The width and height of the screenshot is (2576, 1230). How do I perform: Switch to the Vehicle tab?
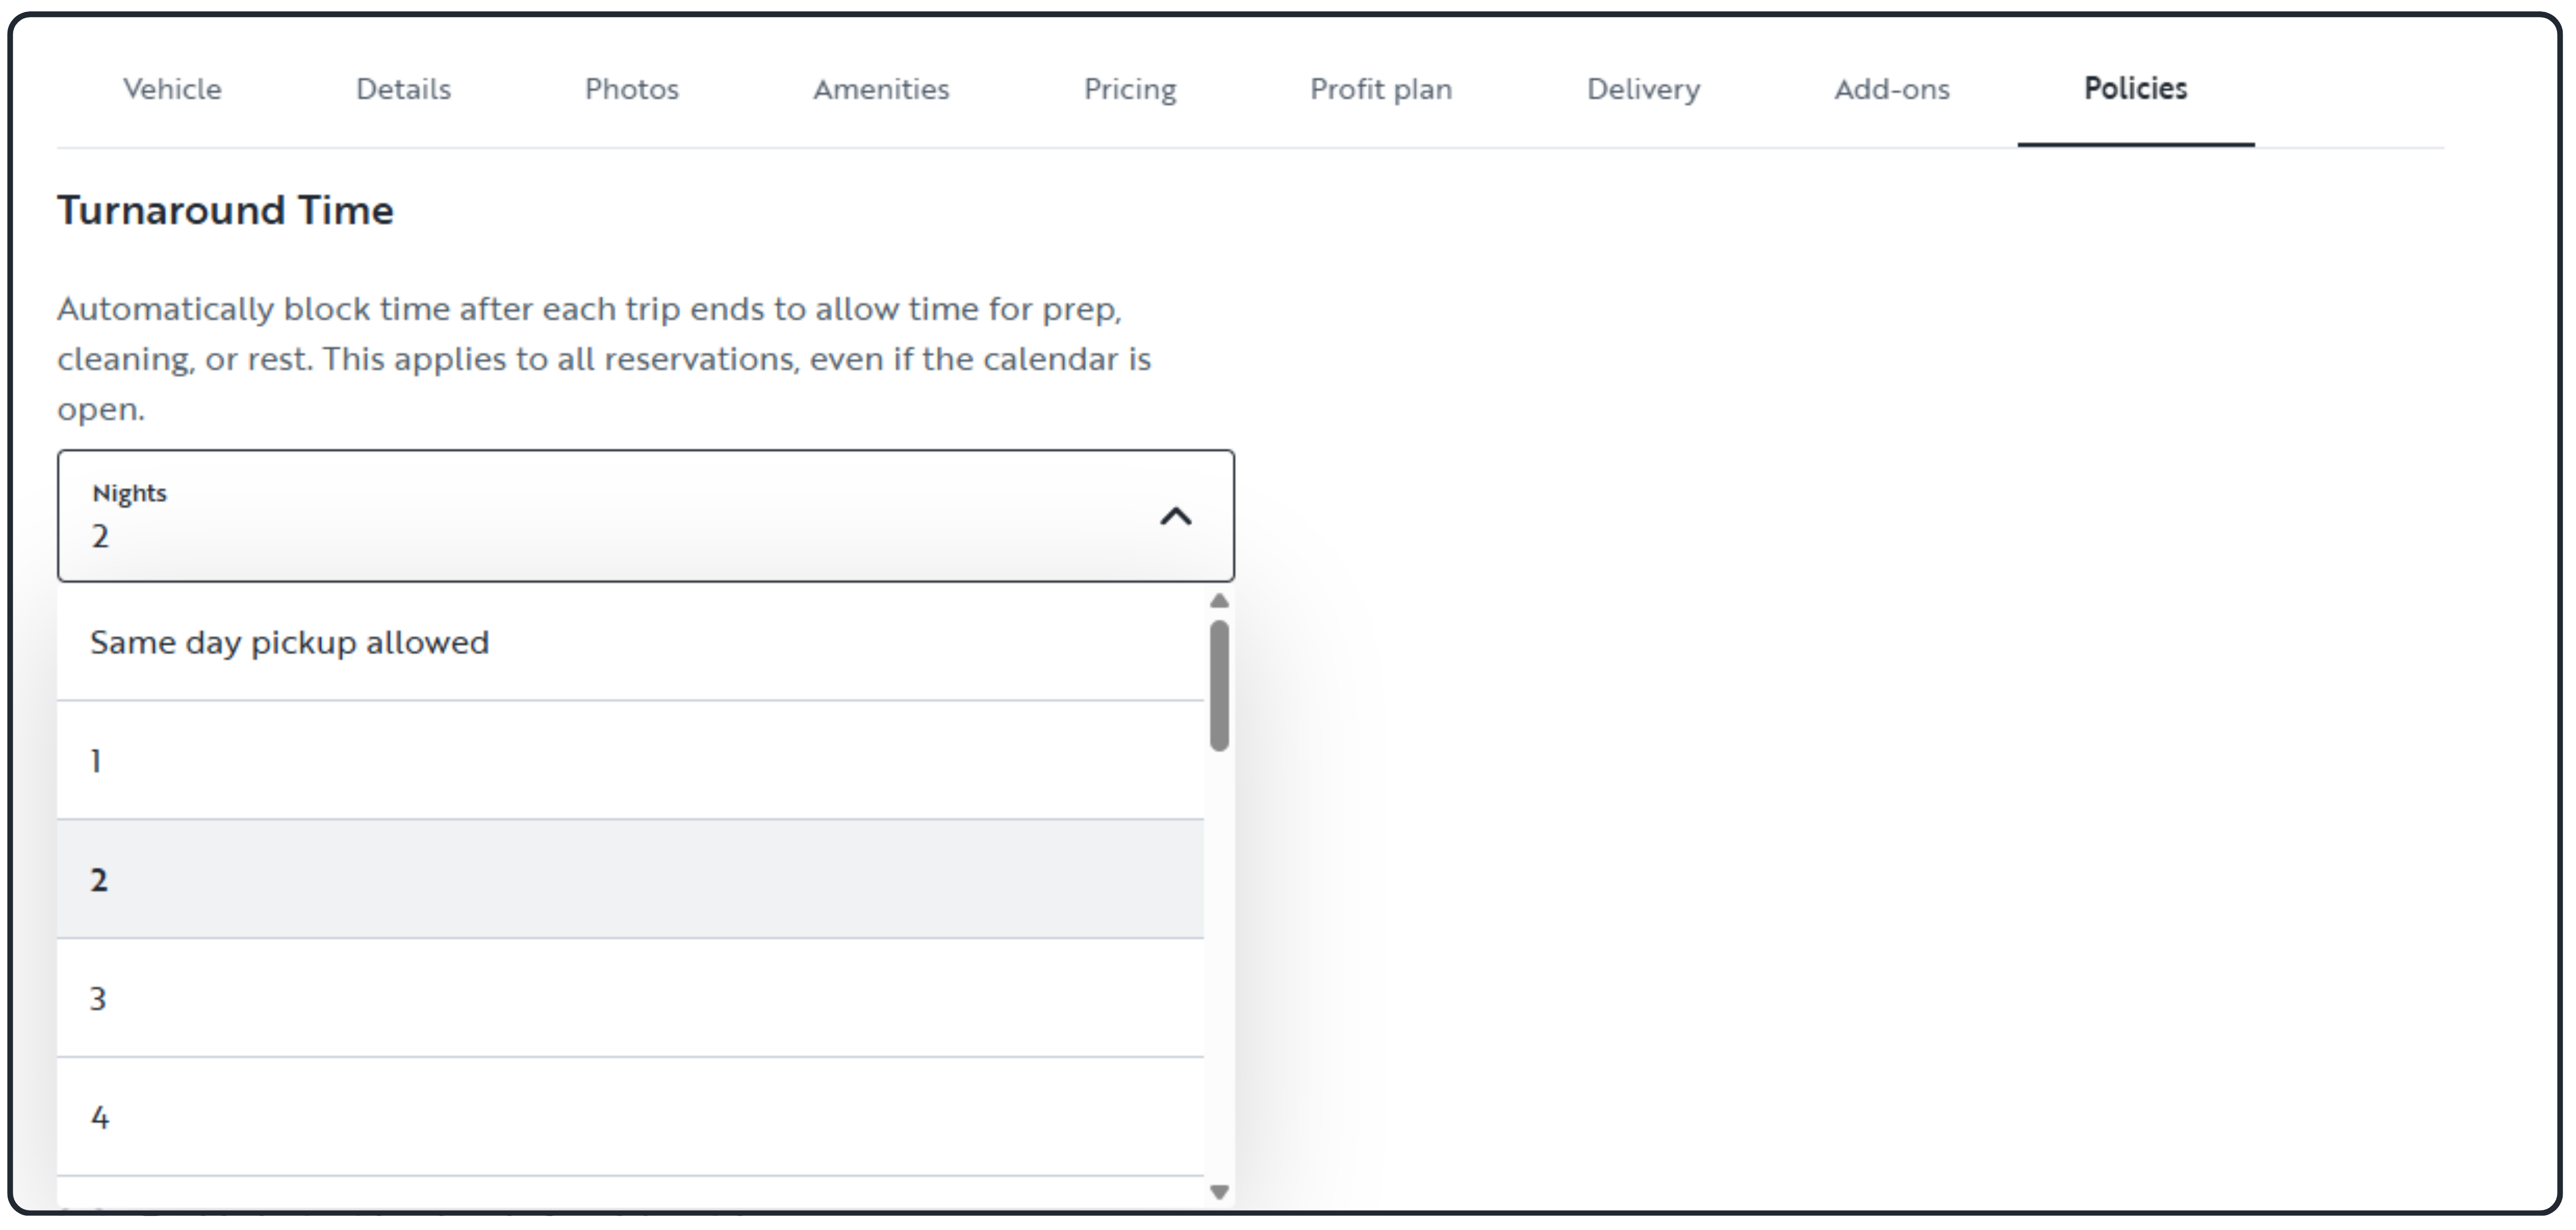click(172, 89)
